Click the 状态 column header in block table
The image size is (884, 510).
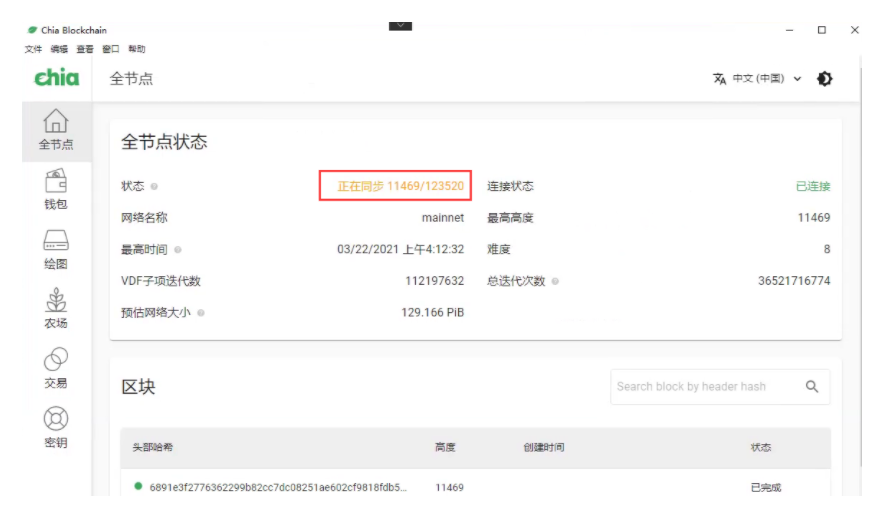tap(761, 447)
